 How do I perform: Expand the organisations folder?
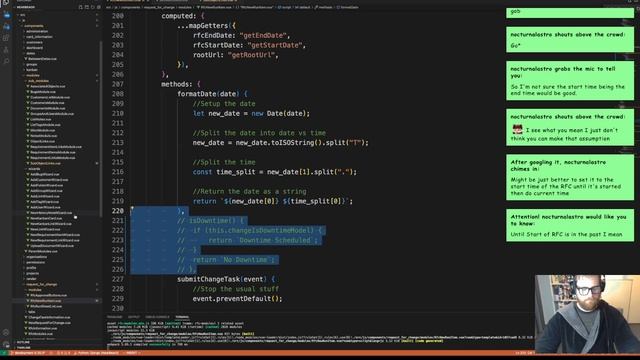point(36,257)
